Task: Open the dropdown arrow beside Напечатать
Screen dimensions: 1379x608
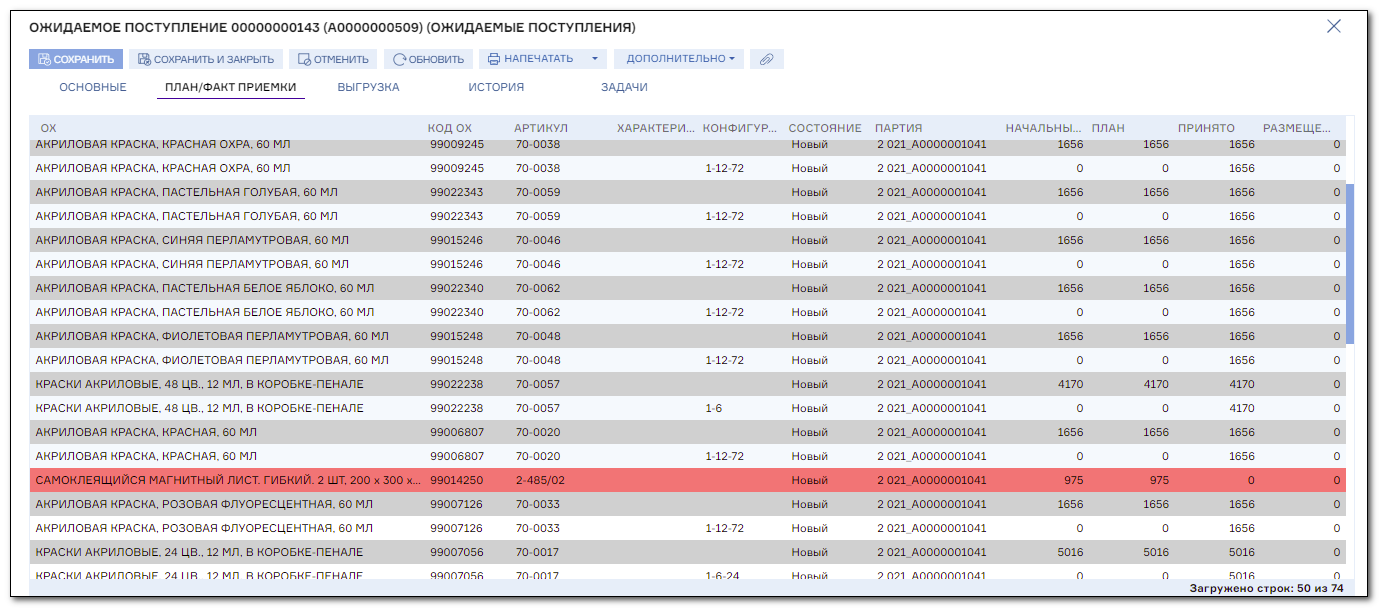Action: click(595, 59)
